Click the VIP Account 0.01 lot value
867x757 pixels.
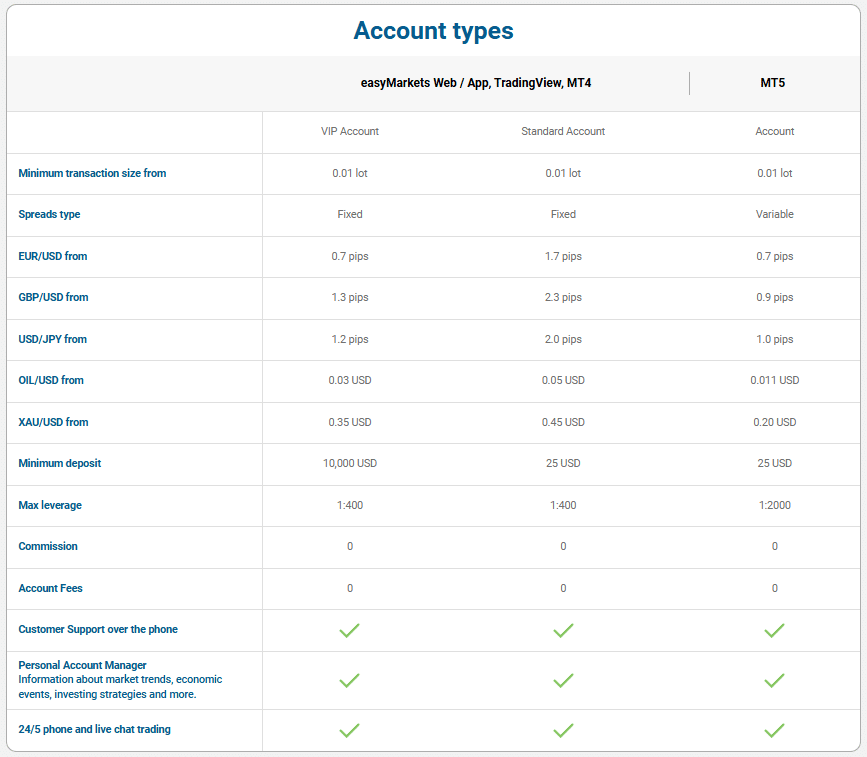tap(350, 173)
